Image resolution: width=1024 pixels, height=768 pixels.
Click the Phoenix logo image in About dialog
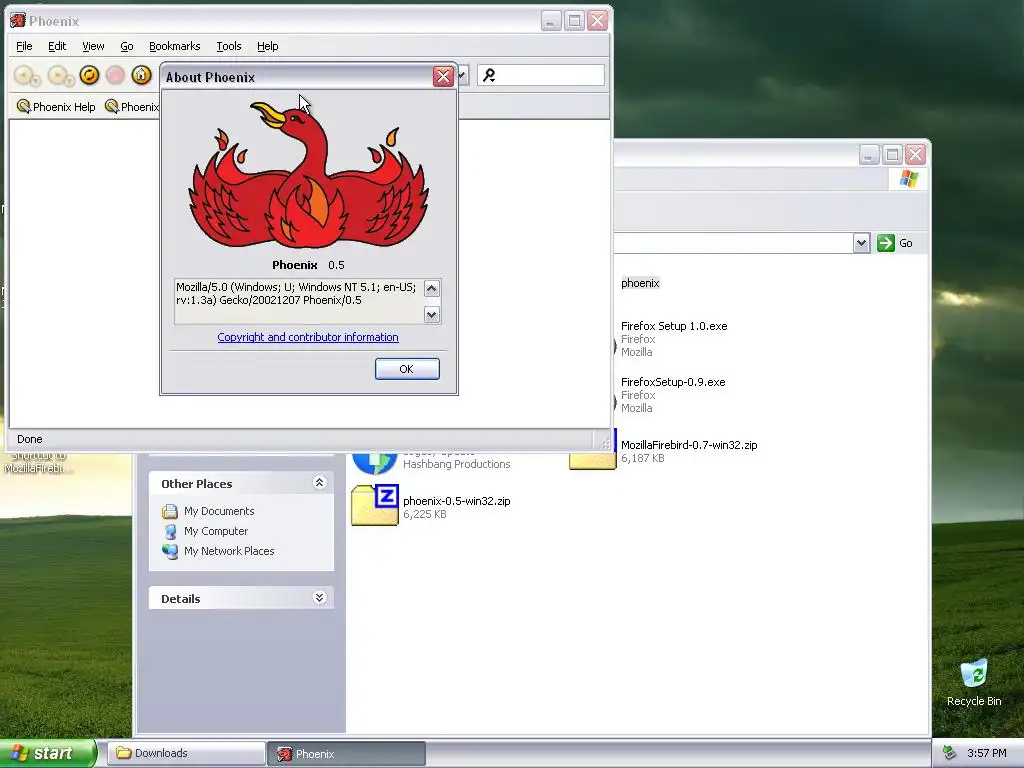tap(308, 173)
